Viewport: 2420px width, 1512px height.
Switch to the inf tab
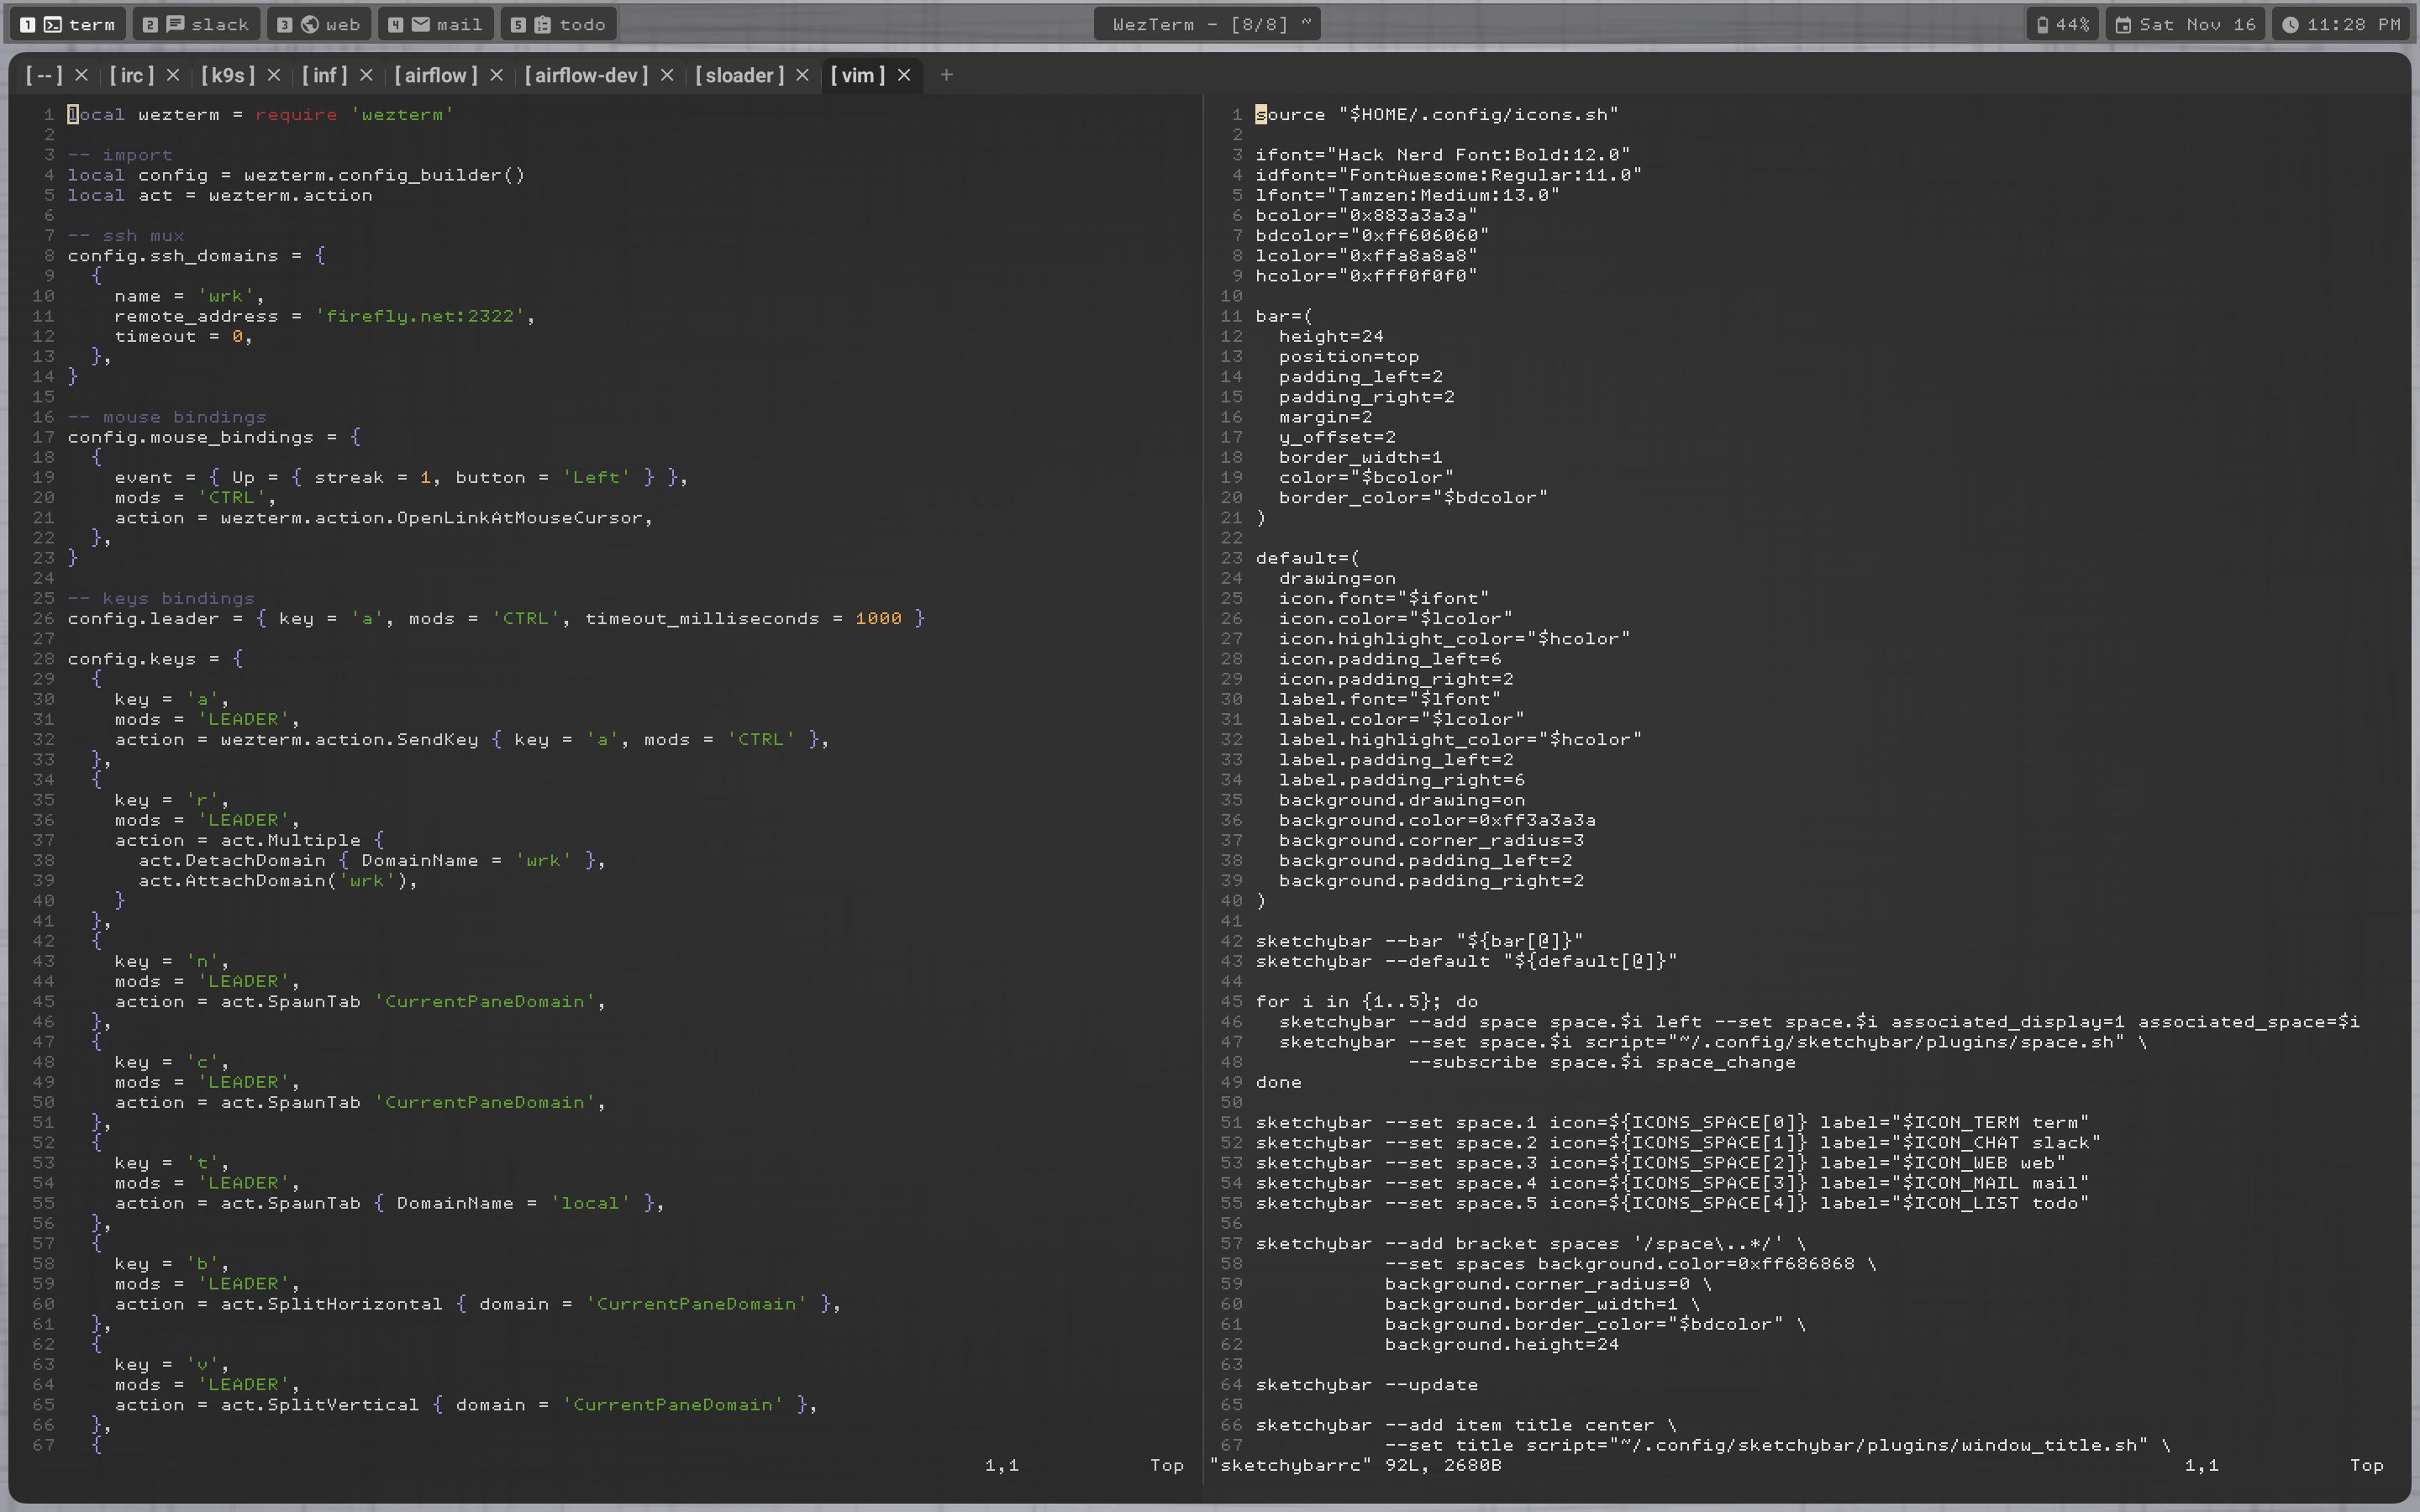324,75
